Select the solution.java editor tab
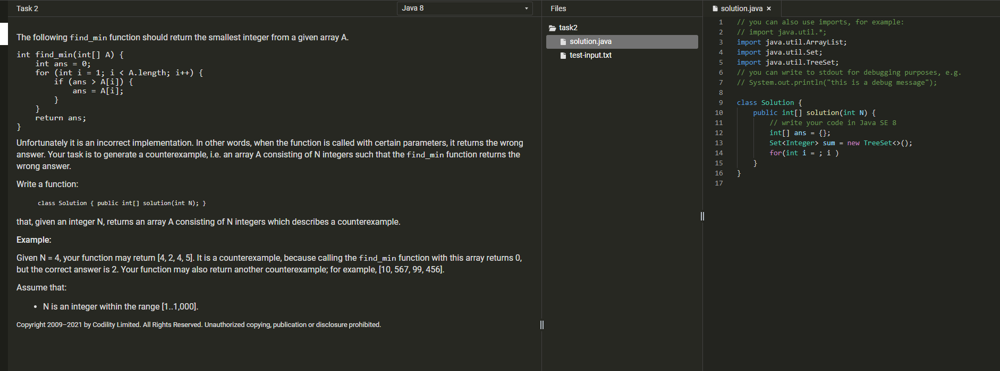The height and width of the screenshot is (371, 1000). 741,8
